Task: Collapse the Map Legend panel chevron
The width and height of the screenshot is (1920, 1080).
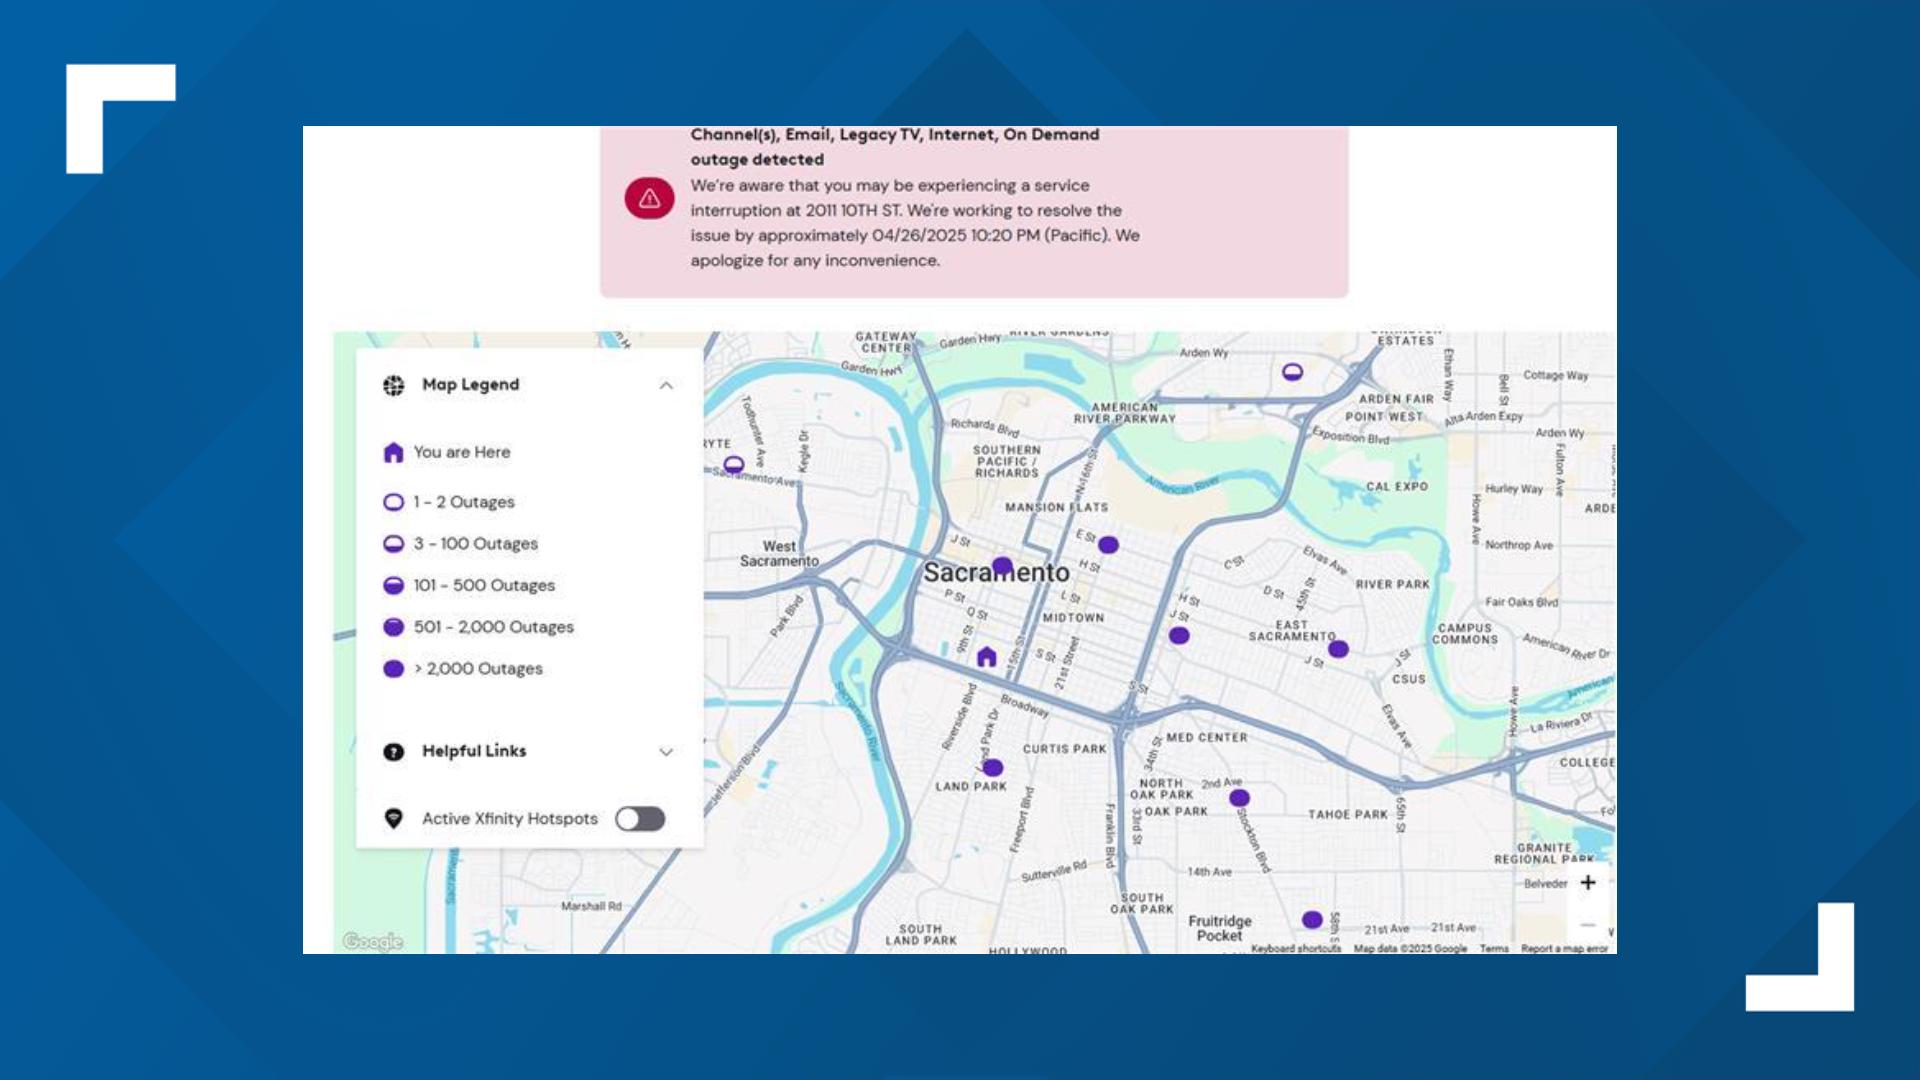Action: 666,386
